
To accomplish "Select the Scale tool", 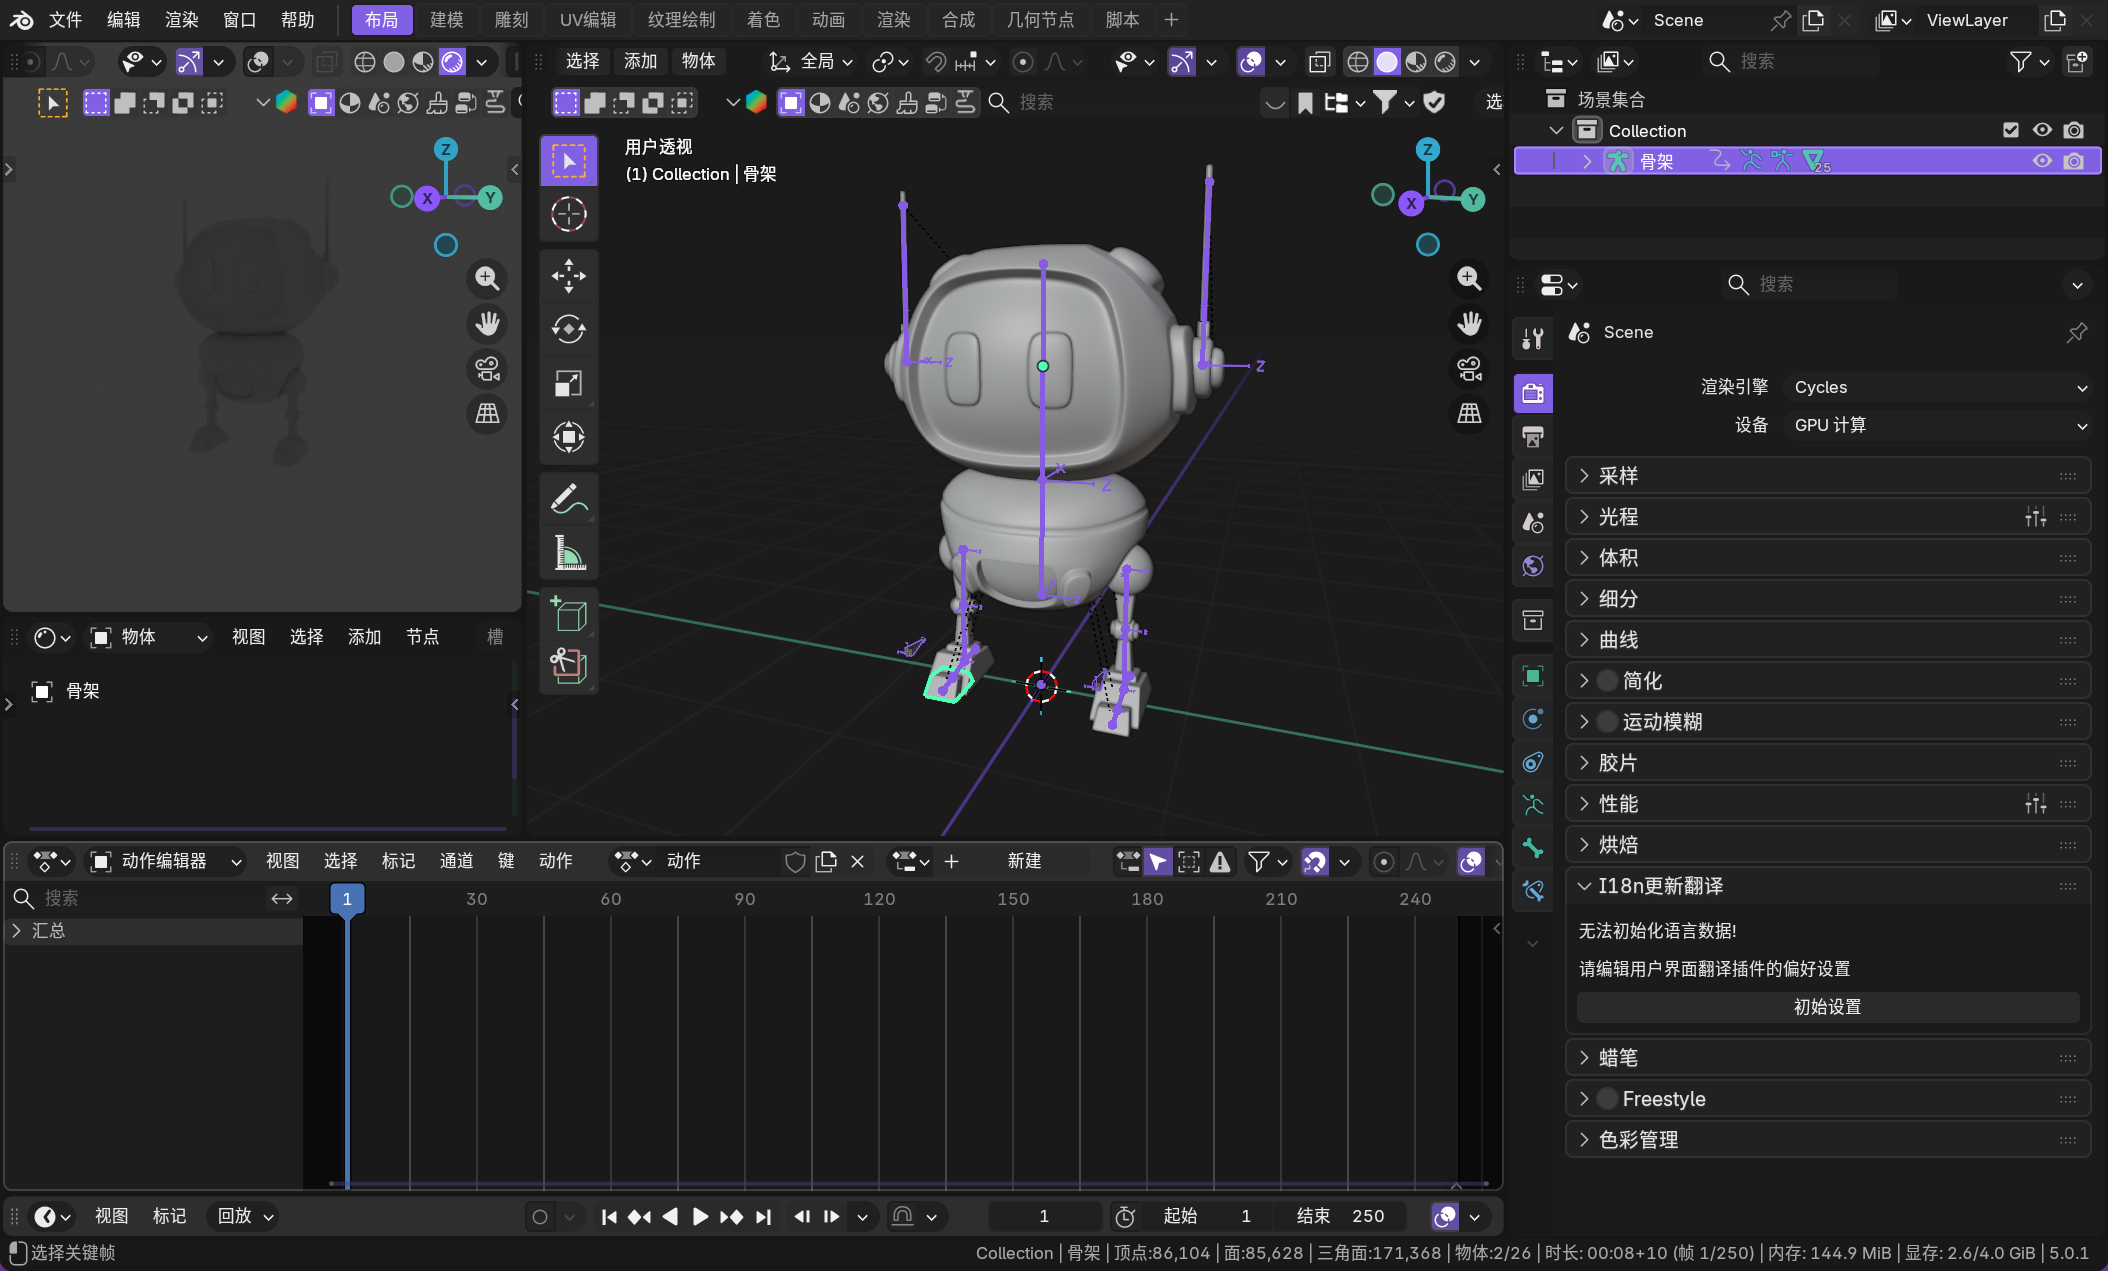I will pos(568,383).
